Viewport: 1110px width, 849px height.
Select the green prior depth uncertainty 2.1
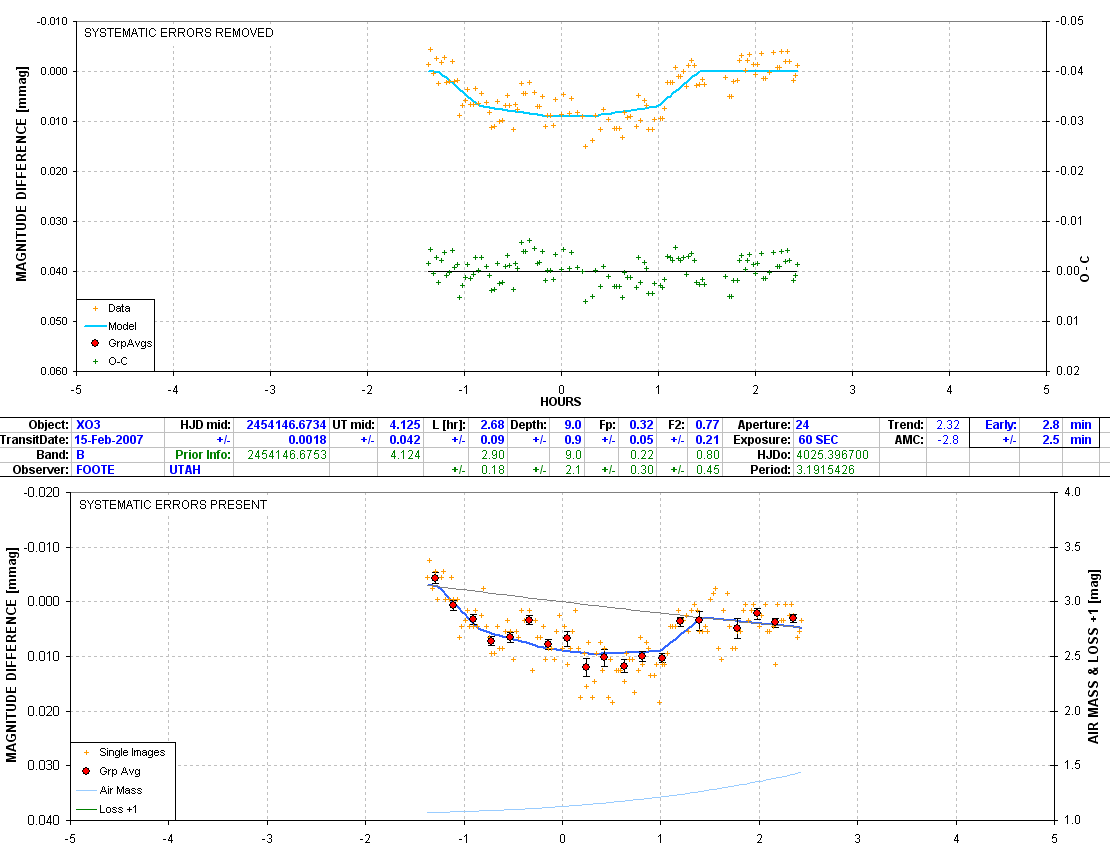[573, 469]
